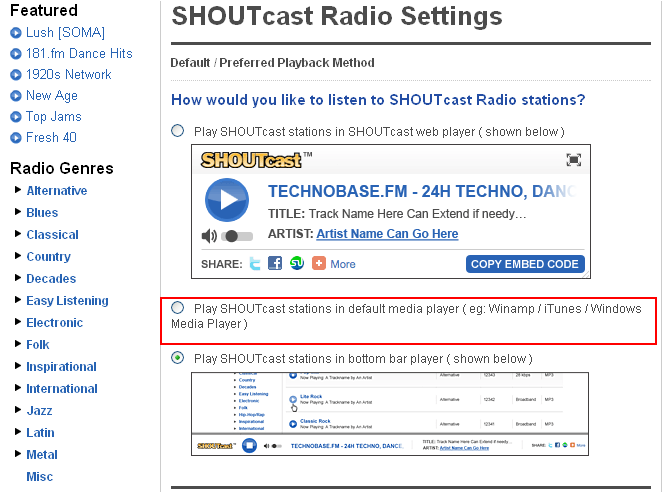
Task: Select the bottom bar player radio option
Action: pos(178,358)
